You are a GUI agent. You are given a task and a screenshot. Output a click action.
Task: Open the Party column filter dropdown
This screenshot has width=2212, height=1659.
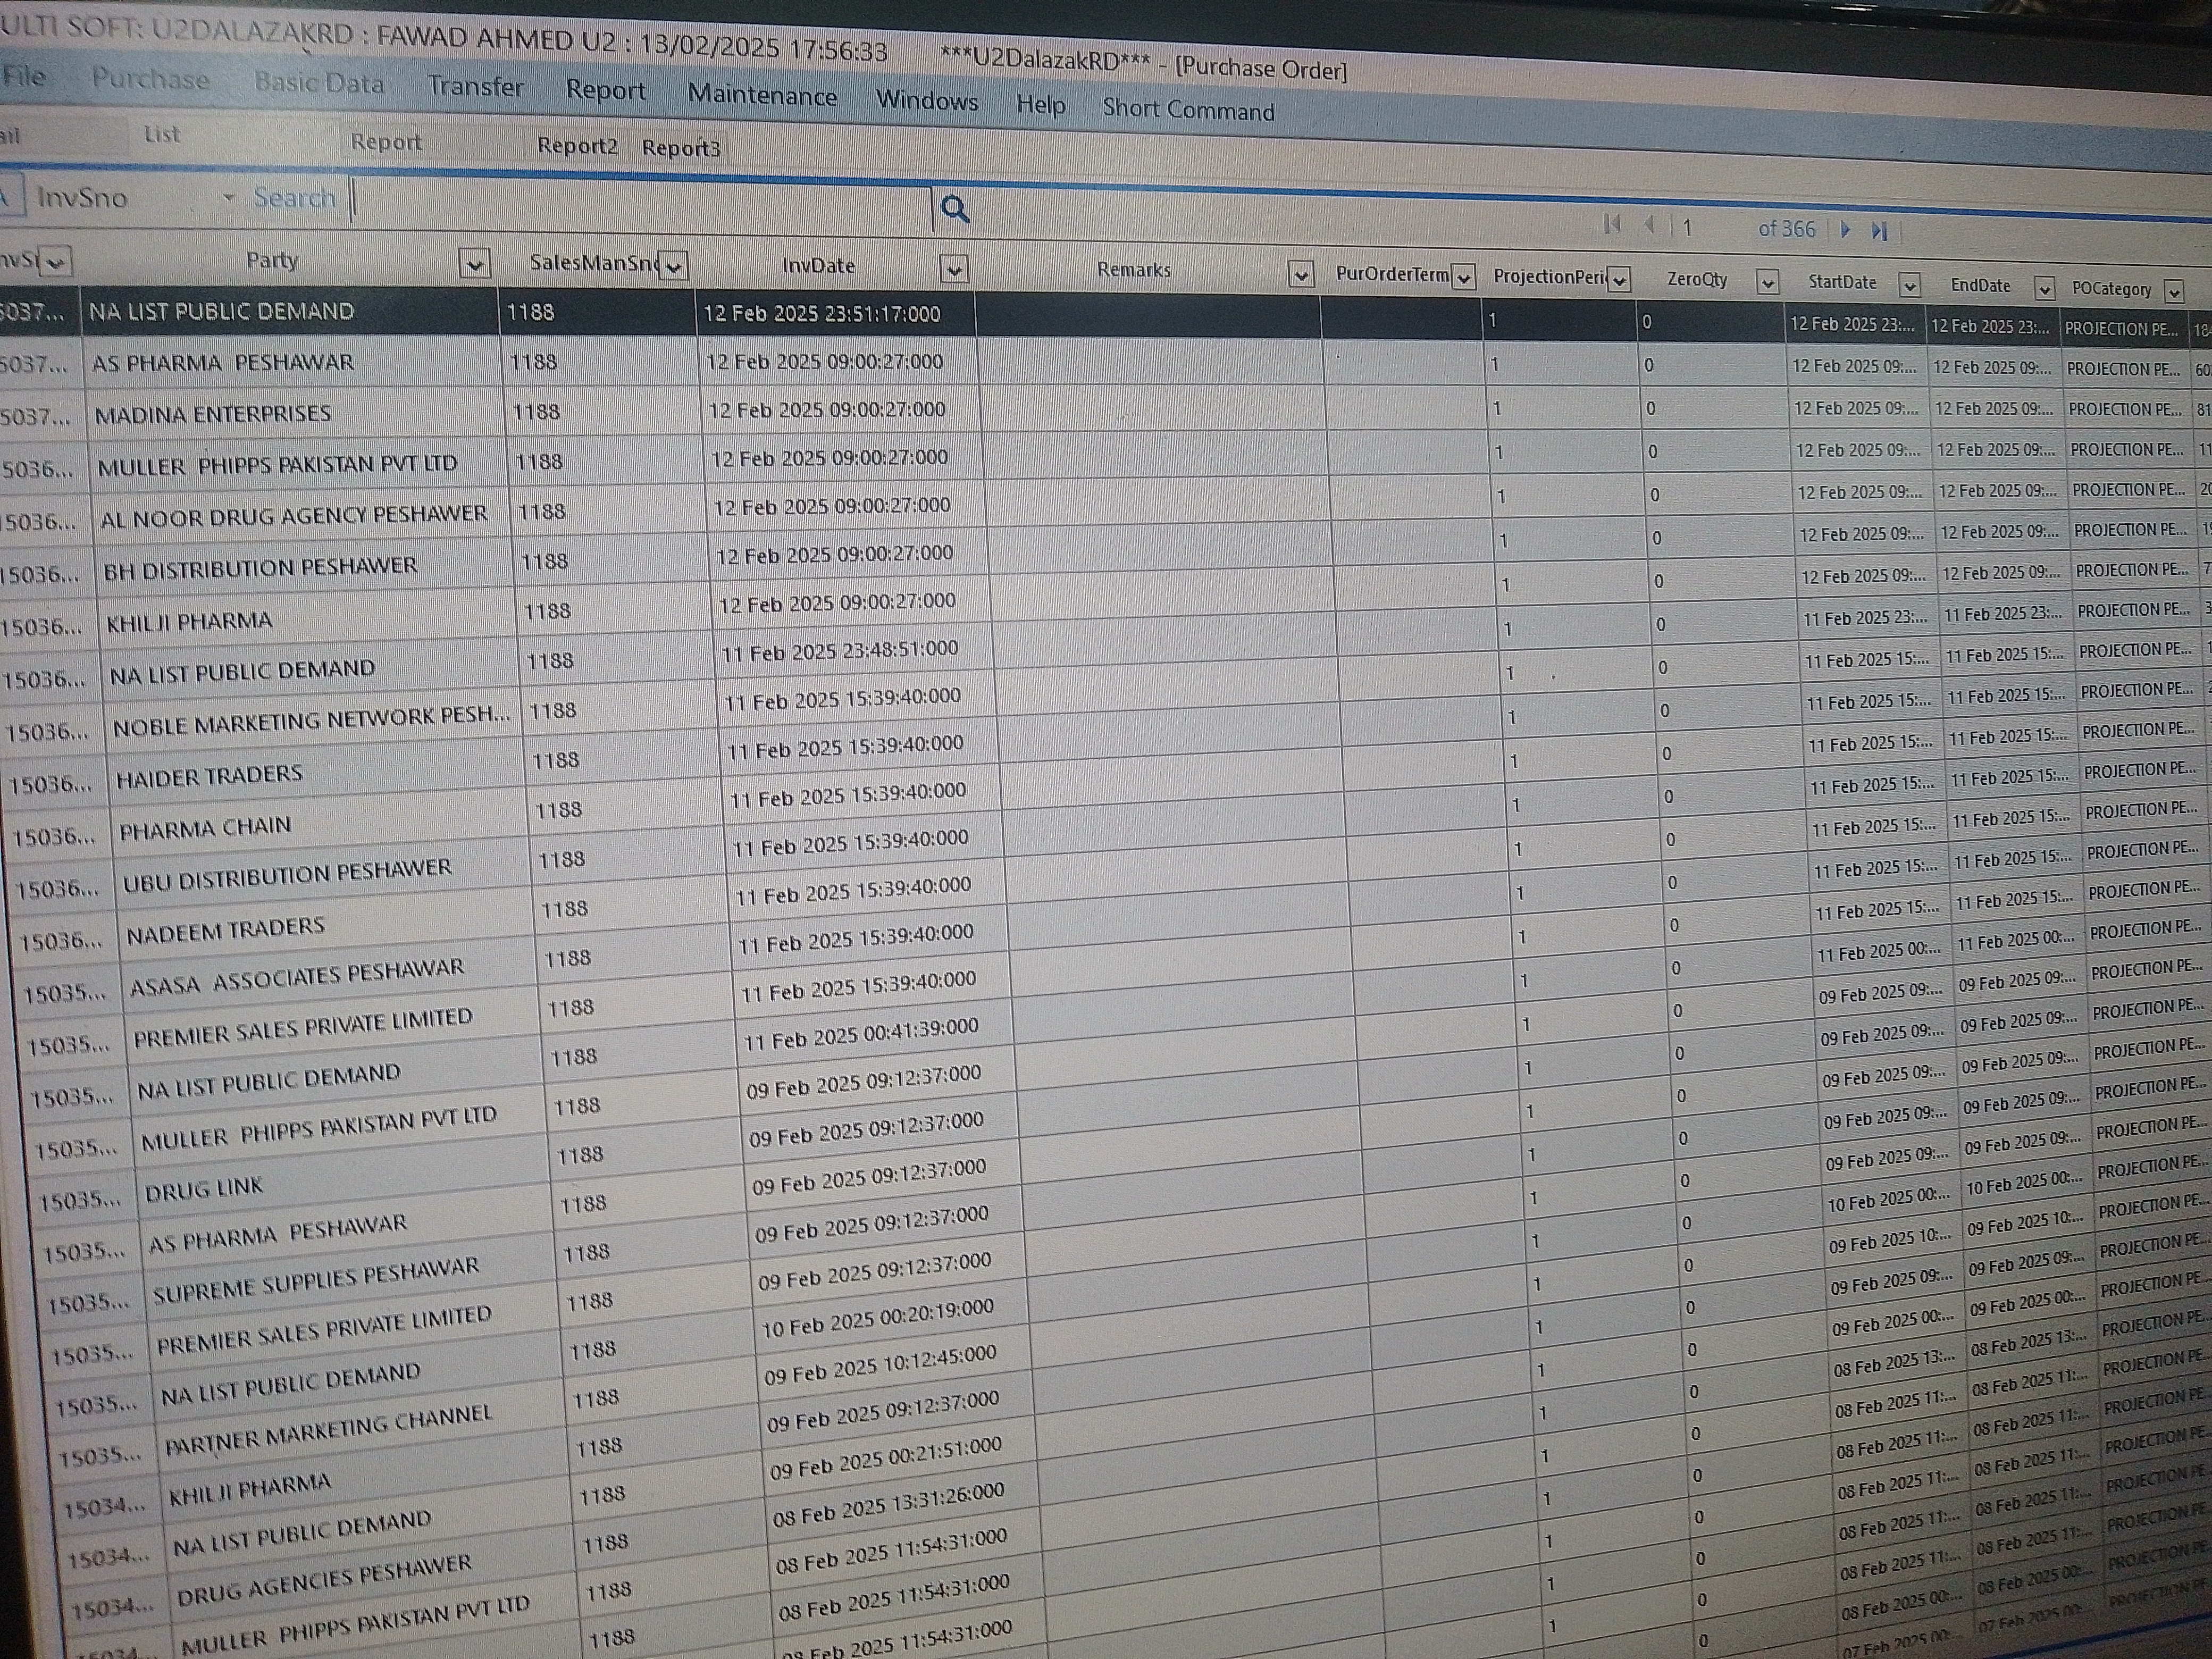point(474,265)
